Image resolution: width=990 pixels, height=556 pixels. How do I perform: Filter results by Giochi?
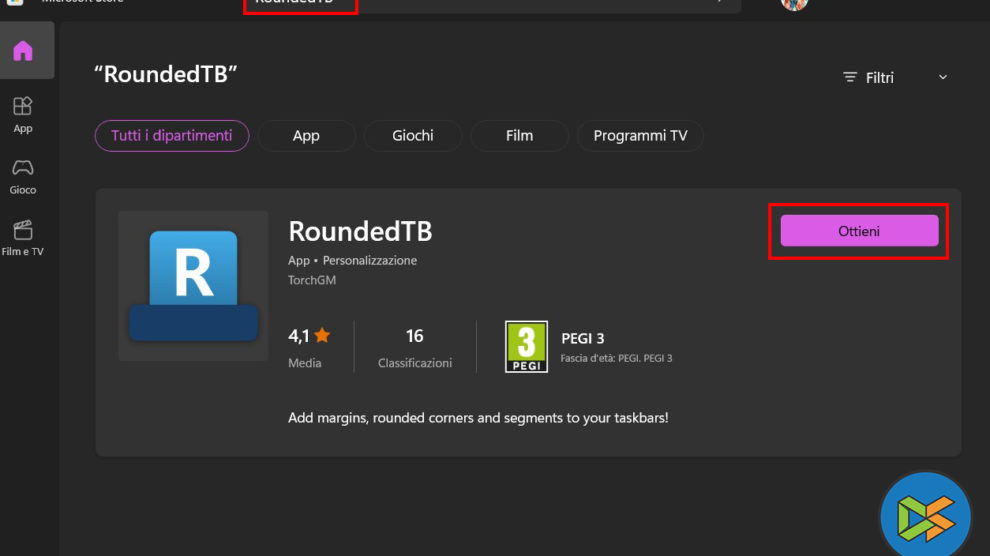pyautogui.click(x=413, y=136)
